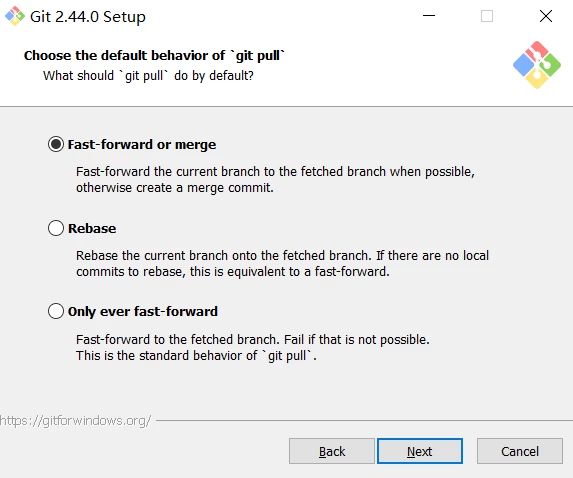Click the 'Only ever fast-forward' label text
Screen dimensions: 573x478
(x=143, y=311)
